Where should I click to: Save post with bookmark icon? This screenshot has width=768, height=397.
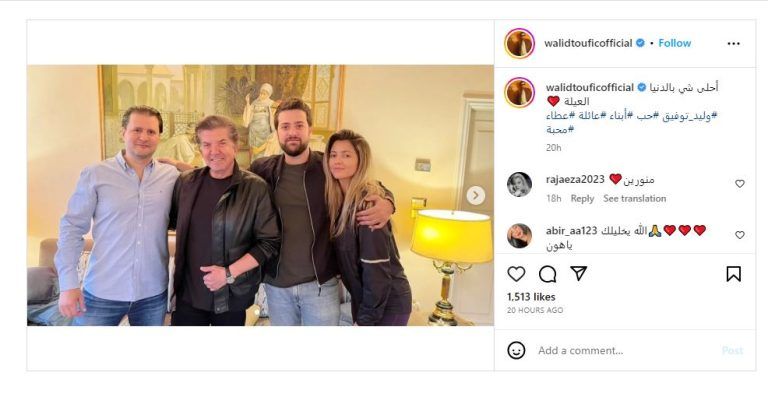(x=733, y=274)
